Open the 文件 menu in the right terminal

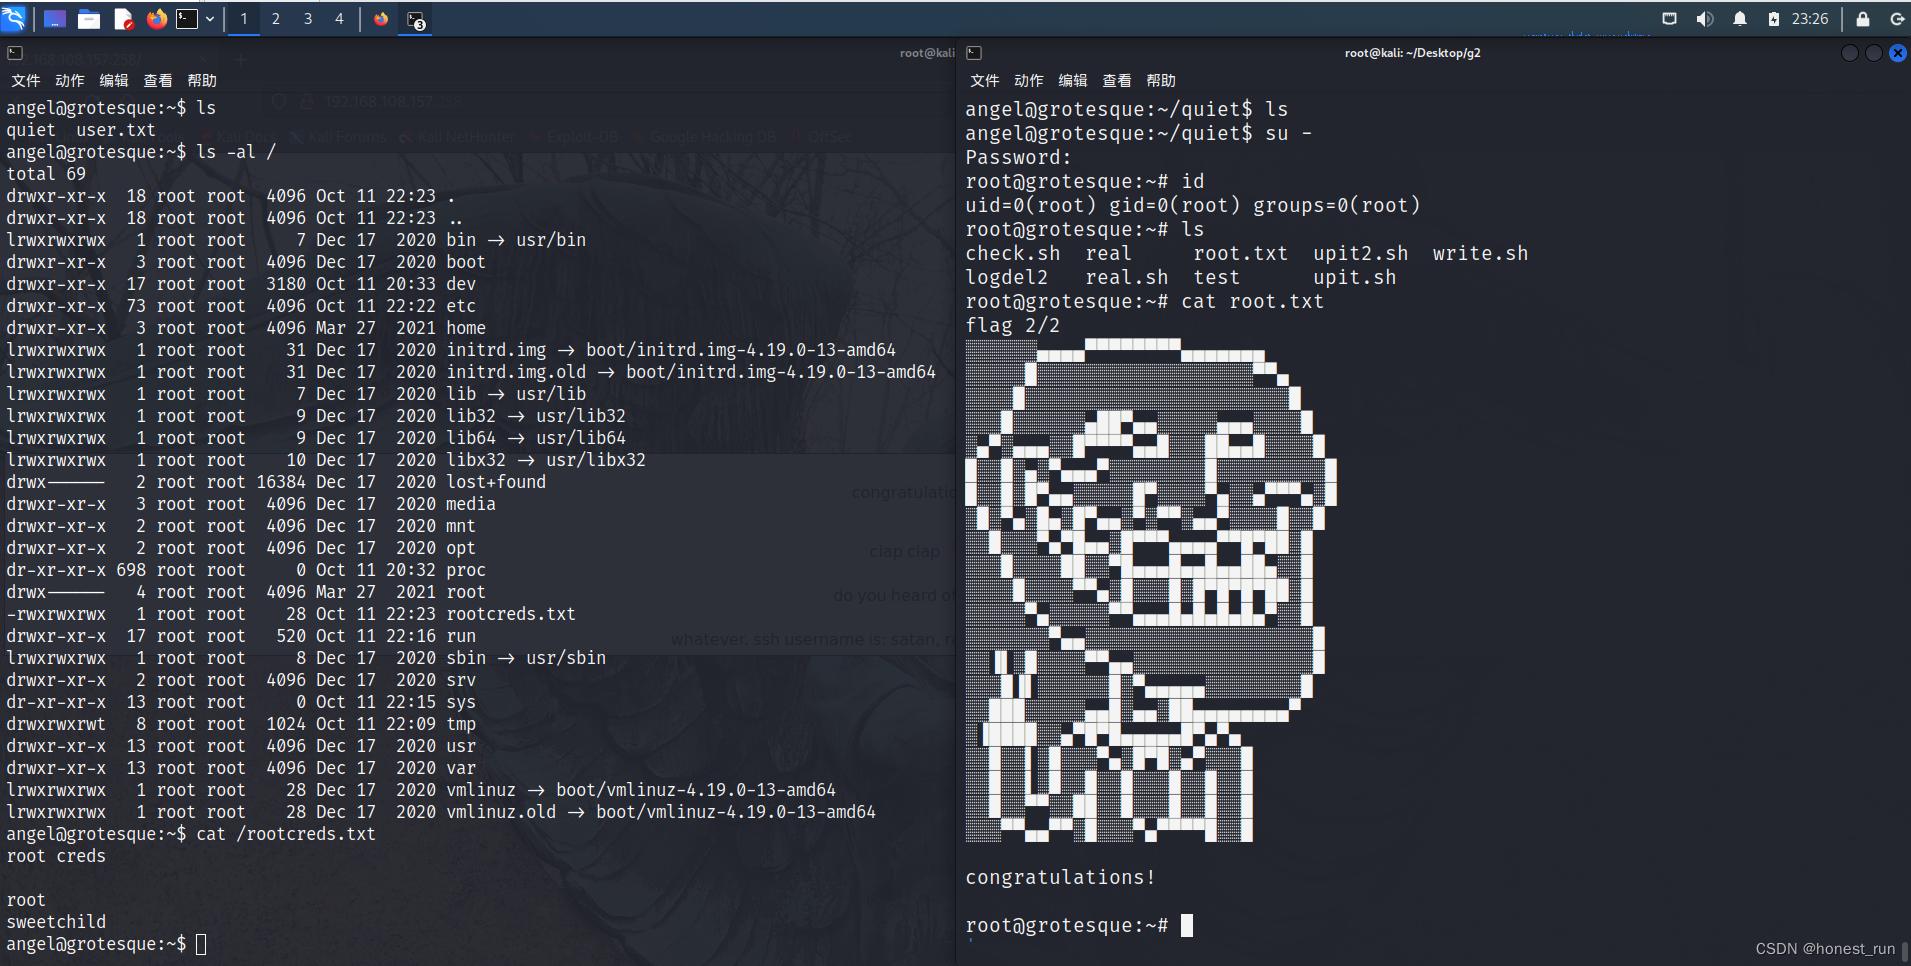click(x=984, y=81)
